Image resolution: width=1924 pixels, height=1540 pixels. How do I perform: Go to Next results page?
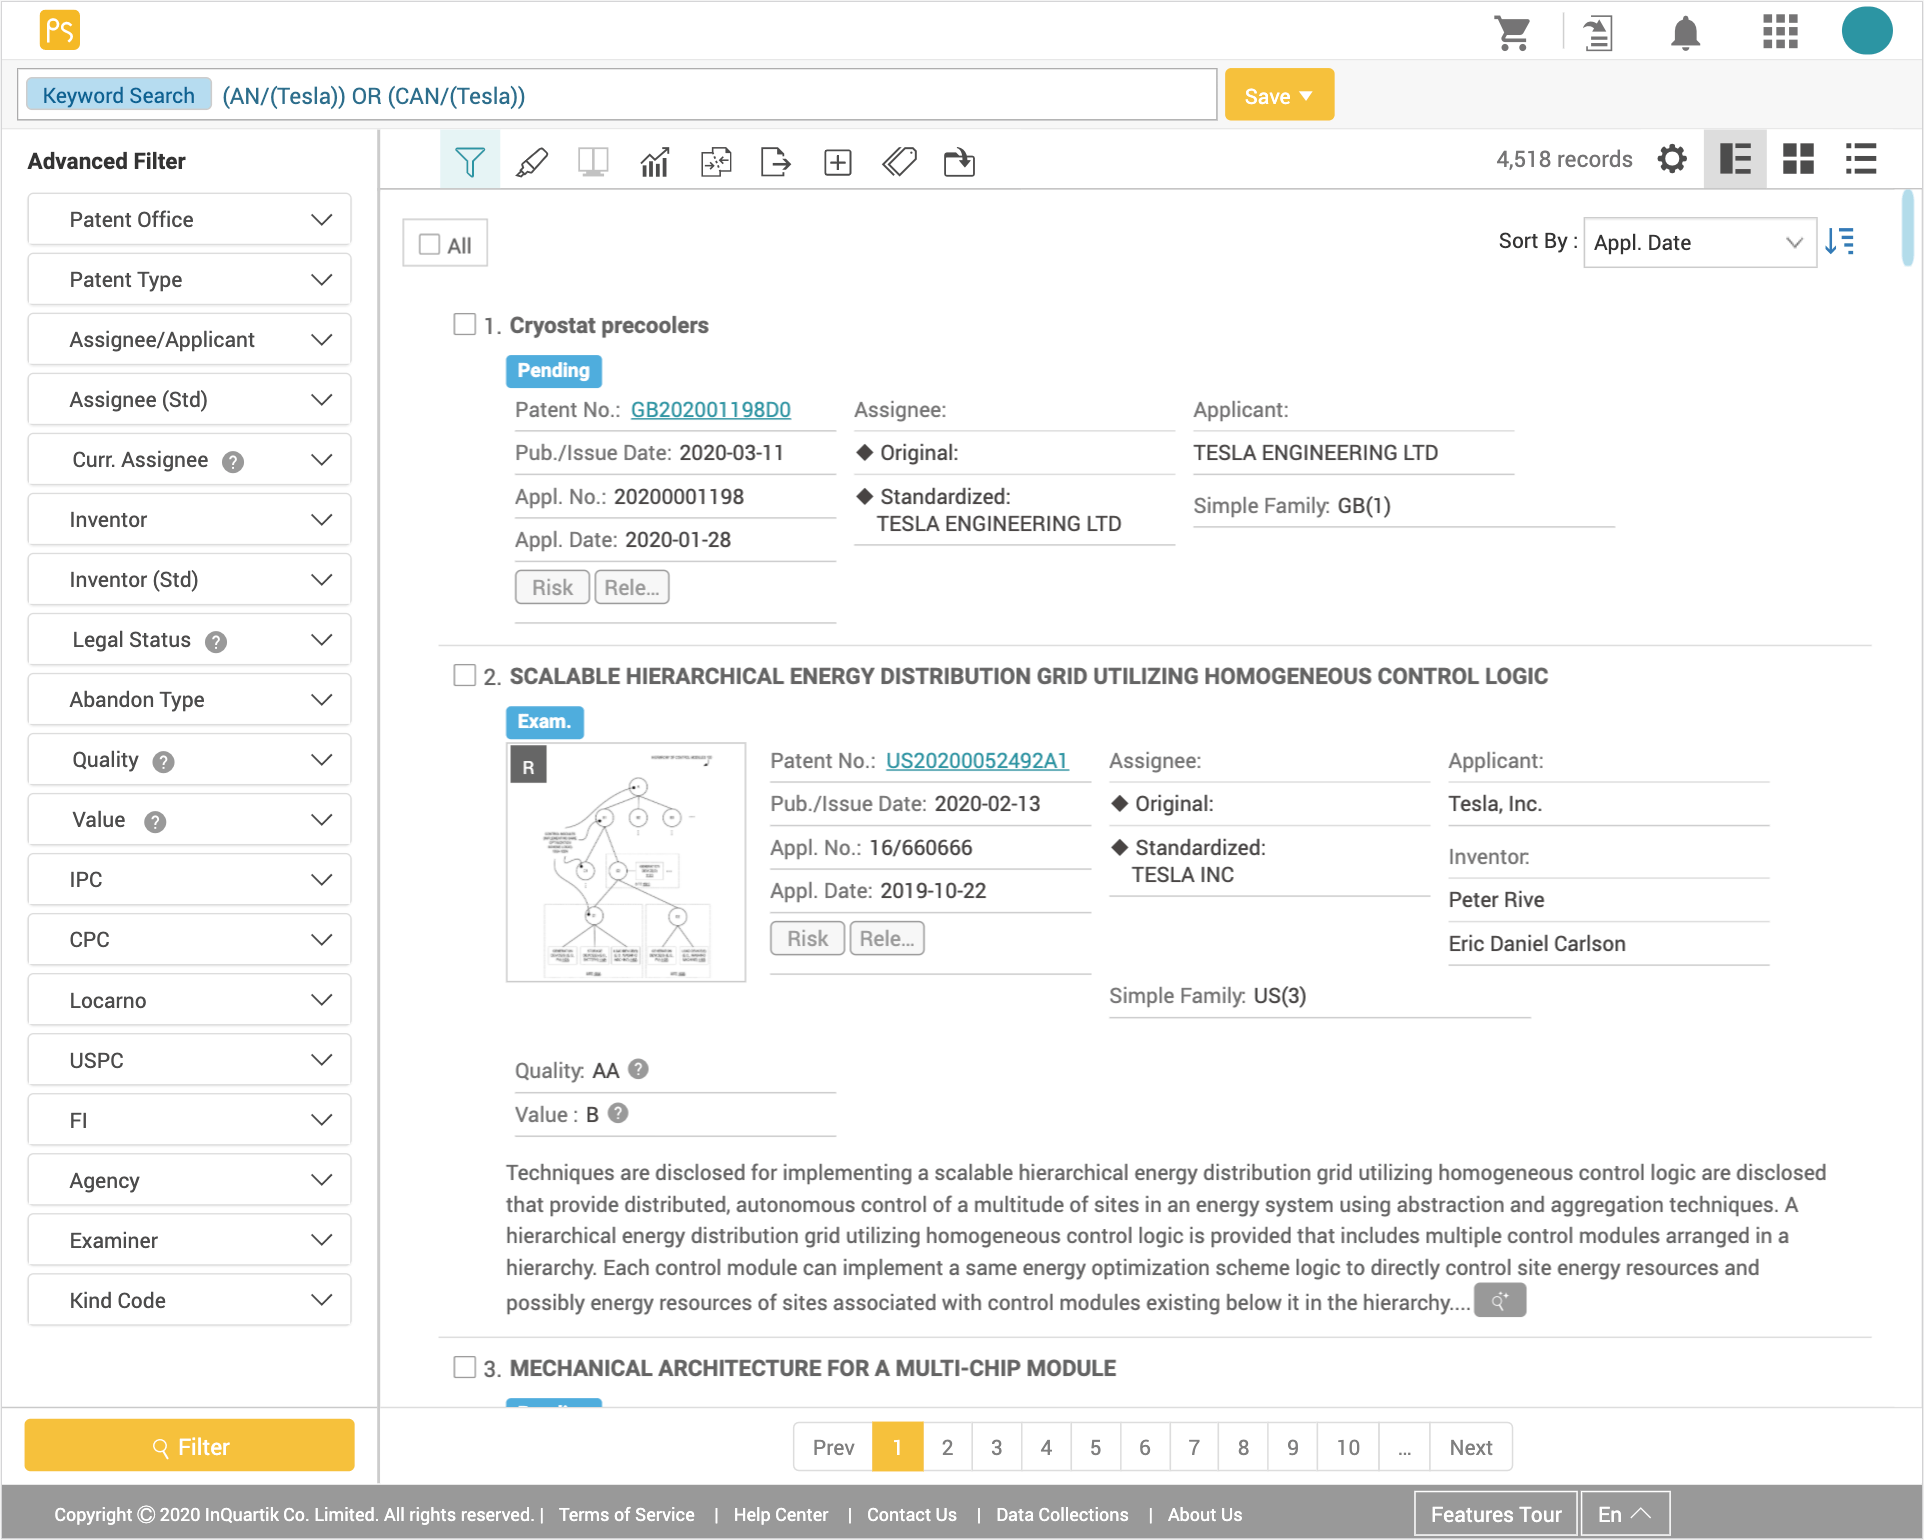tap(1470, 1447)
